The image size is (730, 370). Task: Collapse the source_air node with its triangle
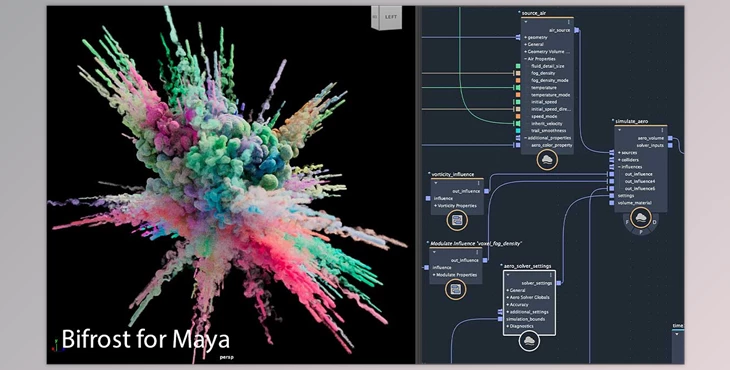[x=526, y=22]
